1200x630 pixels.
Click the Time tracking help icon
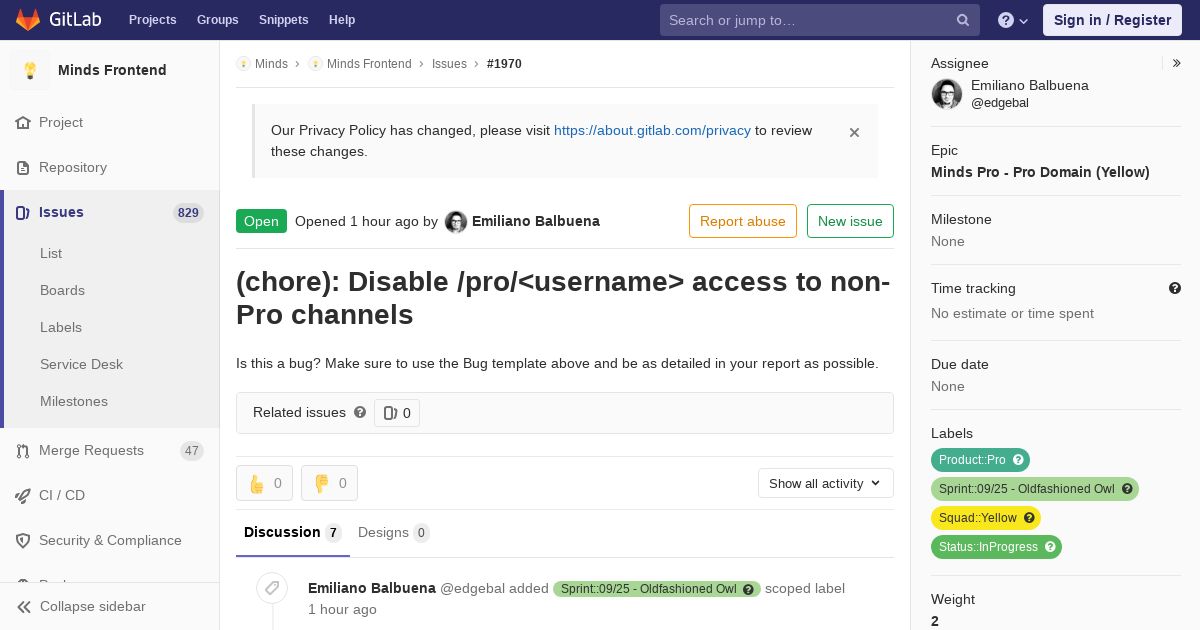1175,288
